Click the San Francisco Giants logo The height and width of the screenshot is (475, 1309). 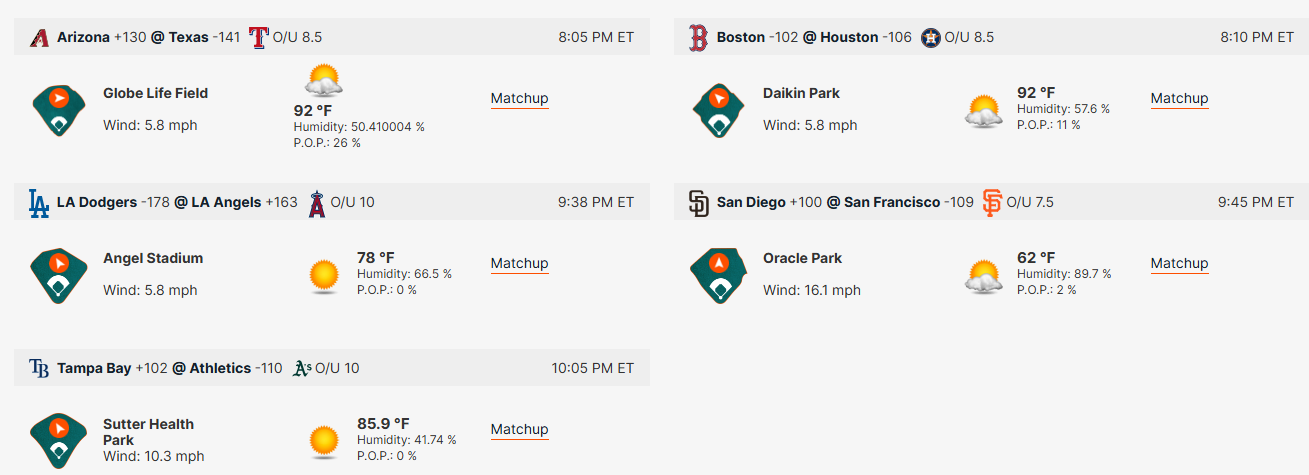pyautogui.click(x=992, y=203)
